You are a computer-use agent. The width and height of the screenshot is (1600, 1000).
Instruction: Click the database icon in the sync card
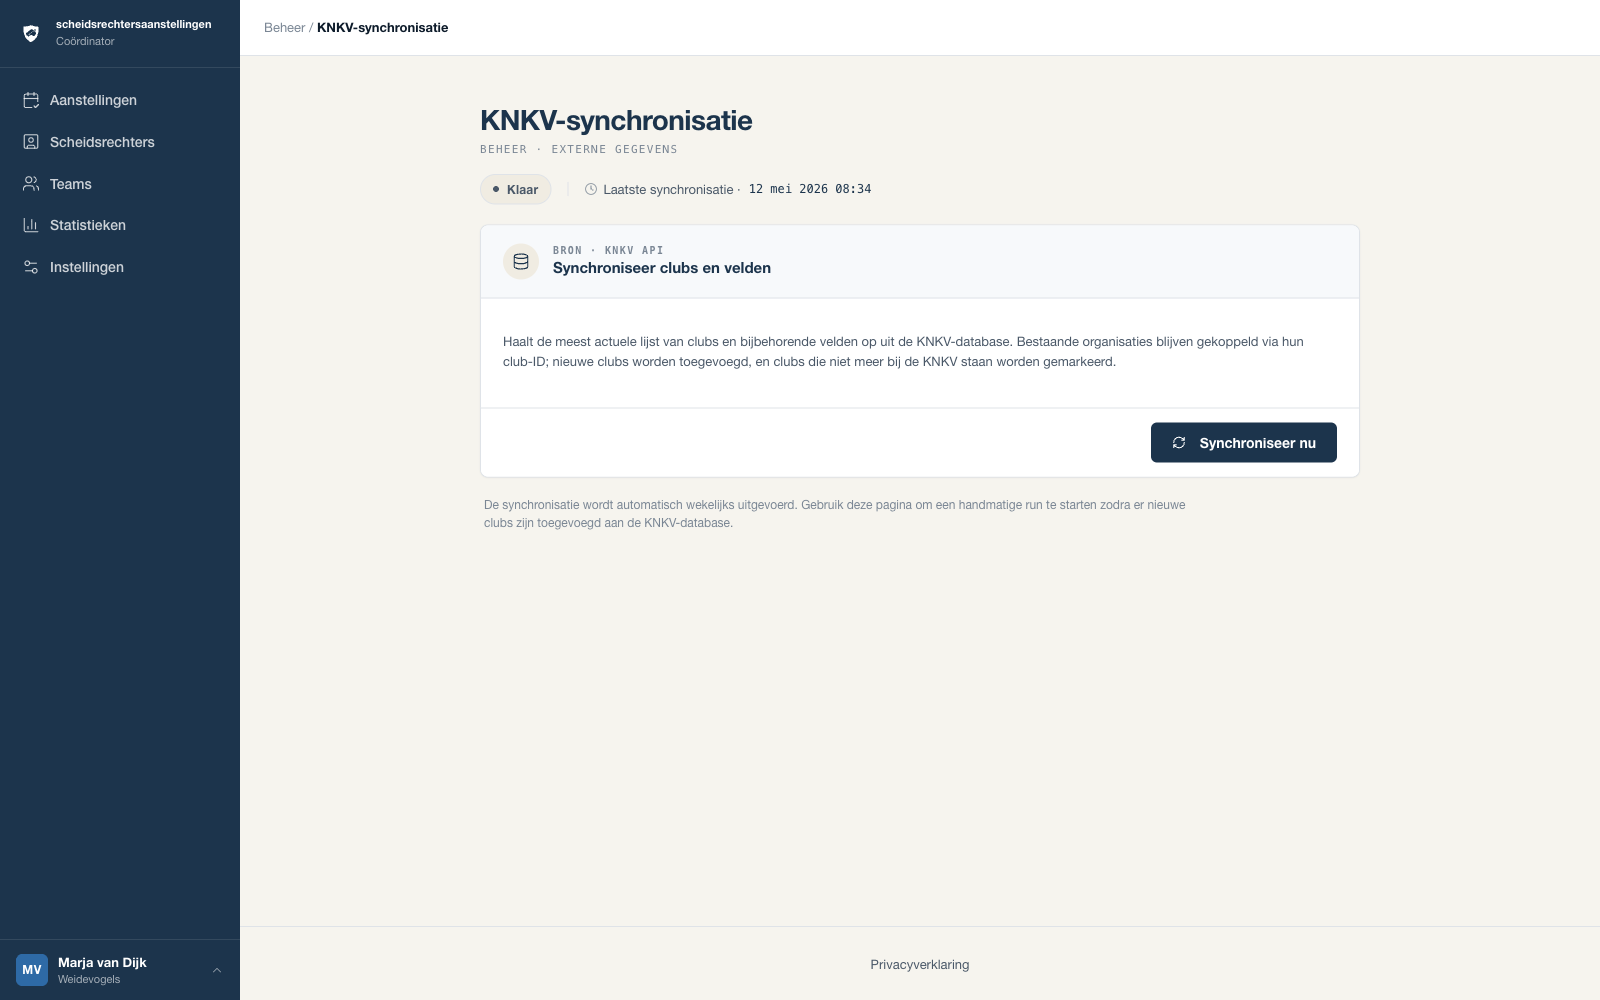(521, 262)
